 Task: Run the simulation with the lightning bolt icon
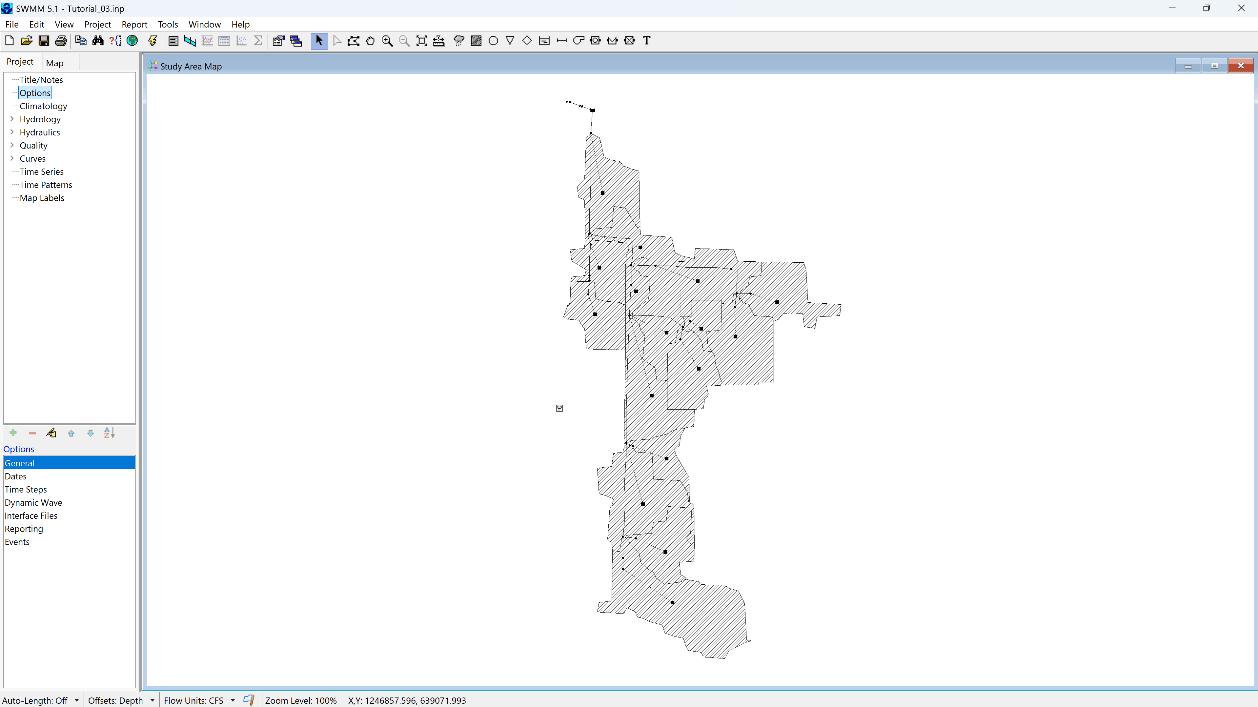[152, 41]
